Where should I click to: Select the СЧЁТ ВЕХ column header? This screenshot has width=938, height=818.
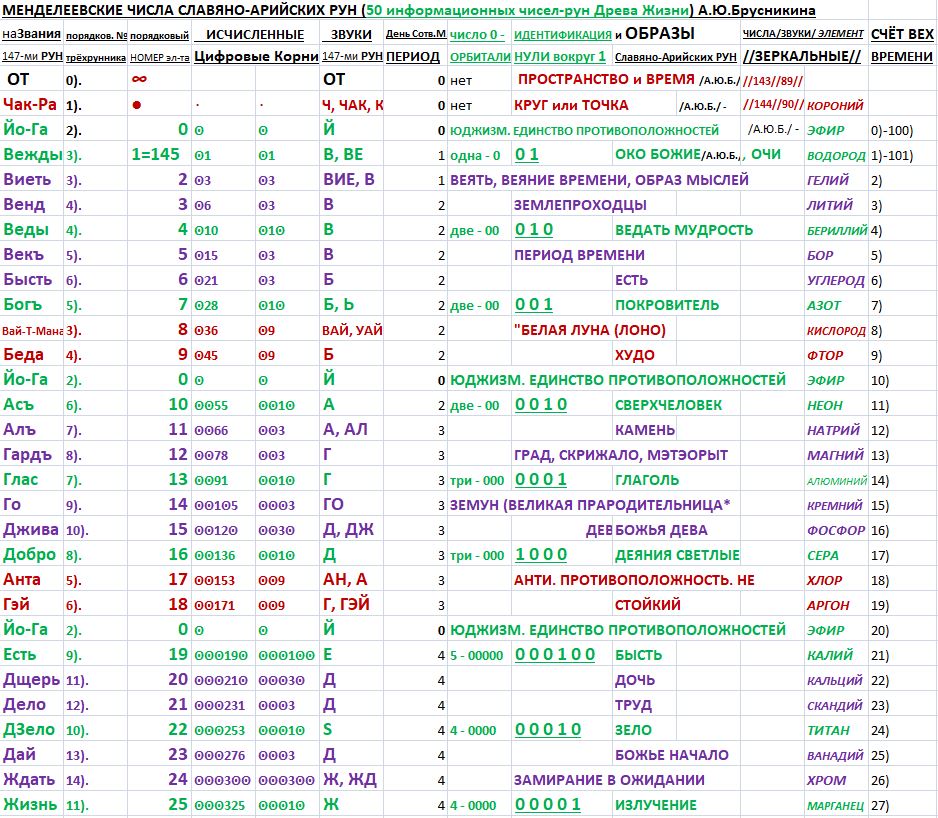(901, 34)
